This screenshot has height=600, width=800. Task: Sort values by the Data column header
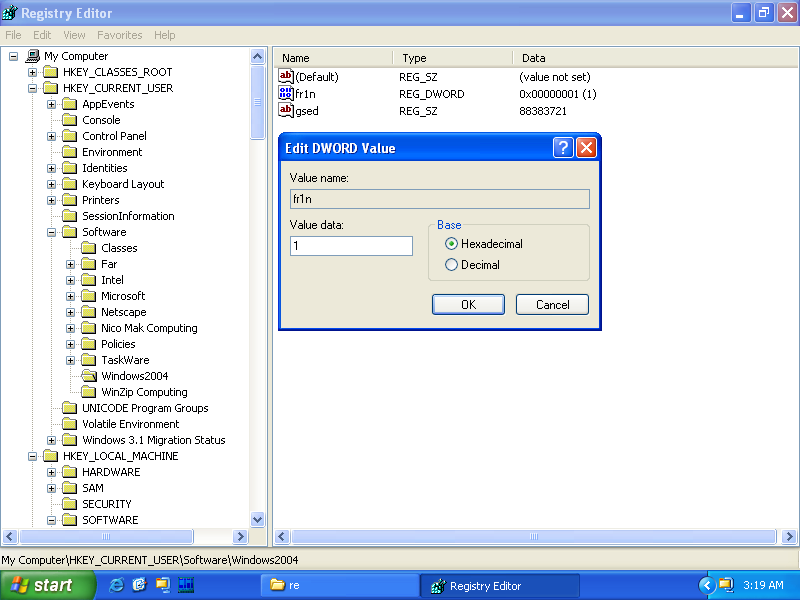tap(656, 58)
